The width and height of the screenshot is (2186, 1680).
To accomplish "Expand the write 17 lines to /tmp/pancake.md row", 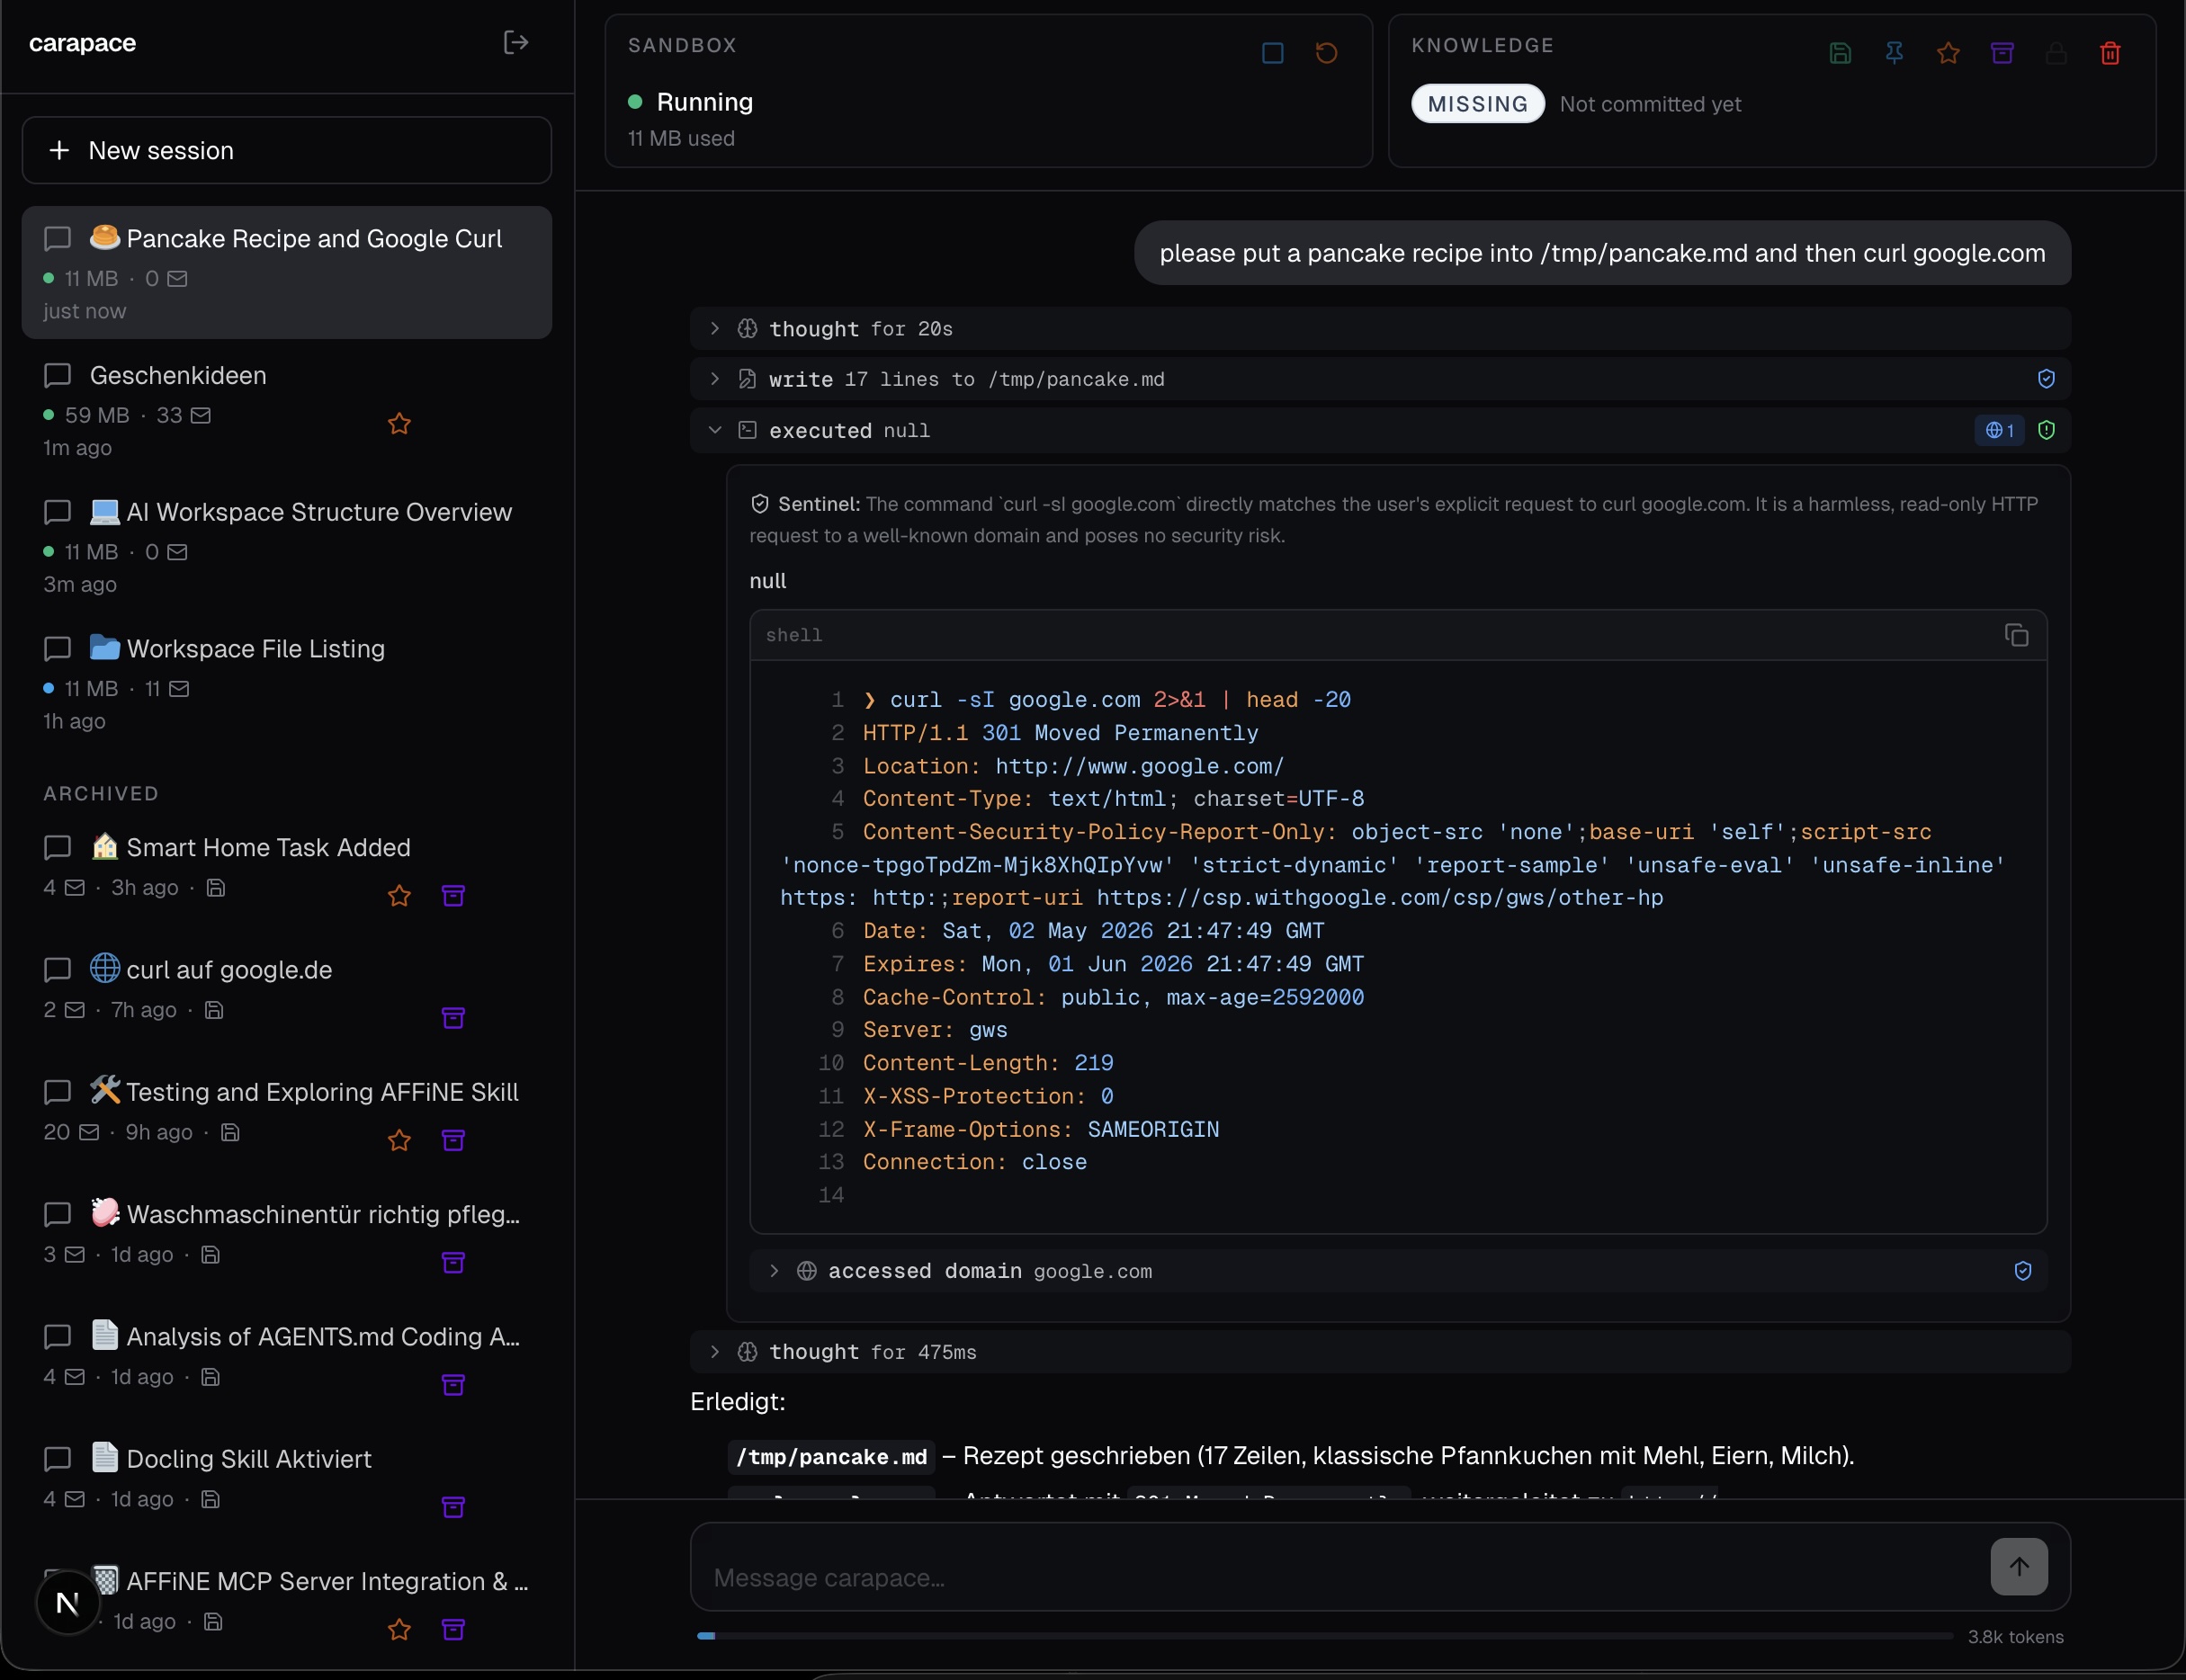I will pyautogui.click(x=1379, y=379).
